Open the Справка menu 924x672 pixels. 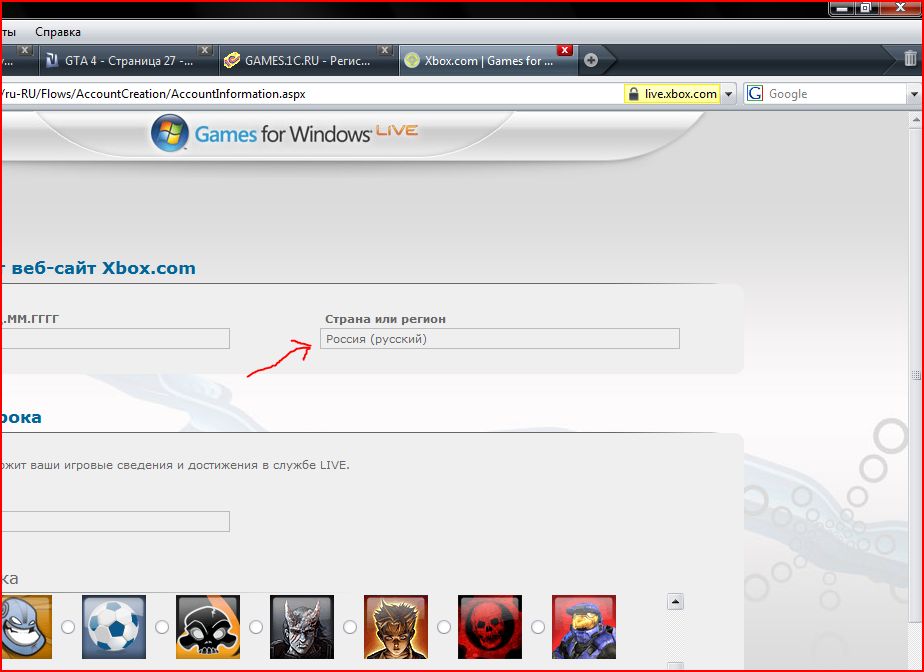[x=57, y=32]
